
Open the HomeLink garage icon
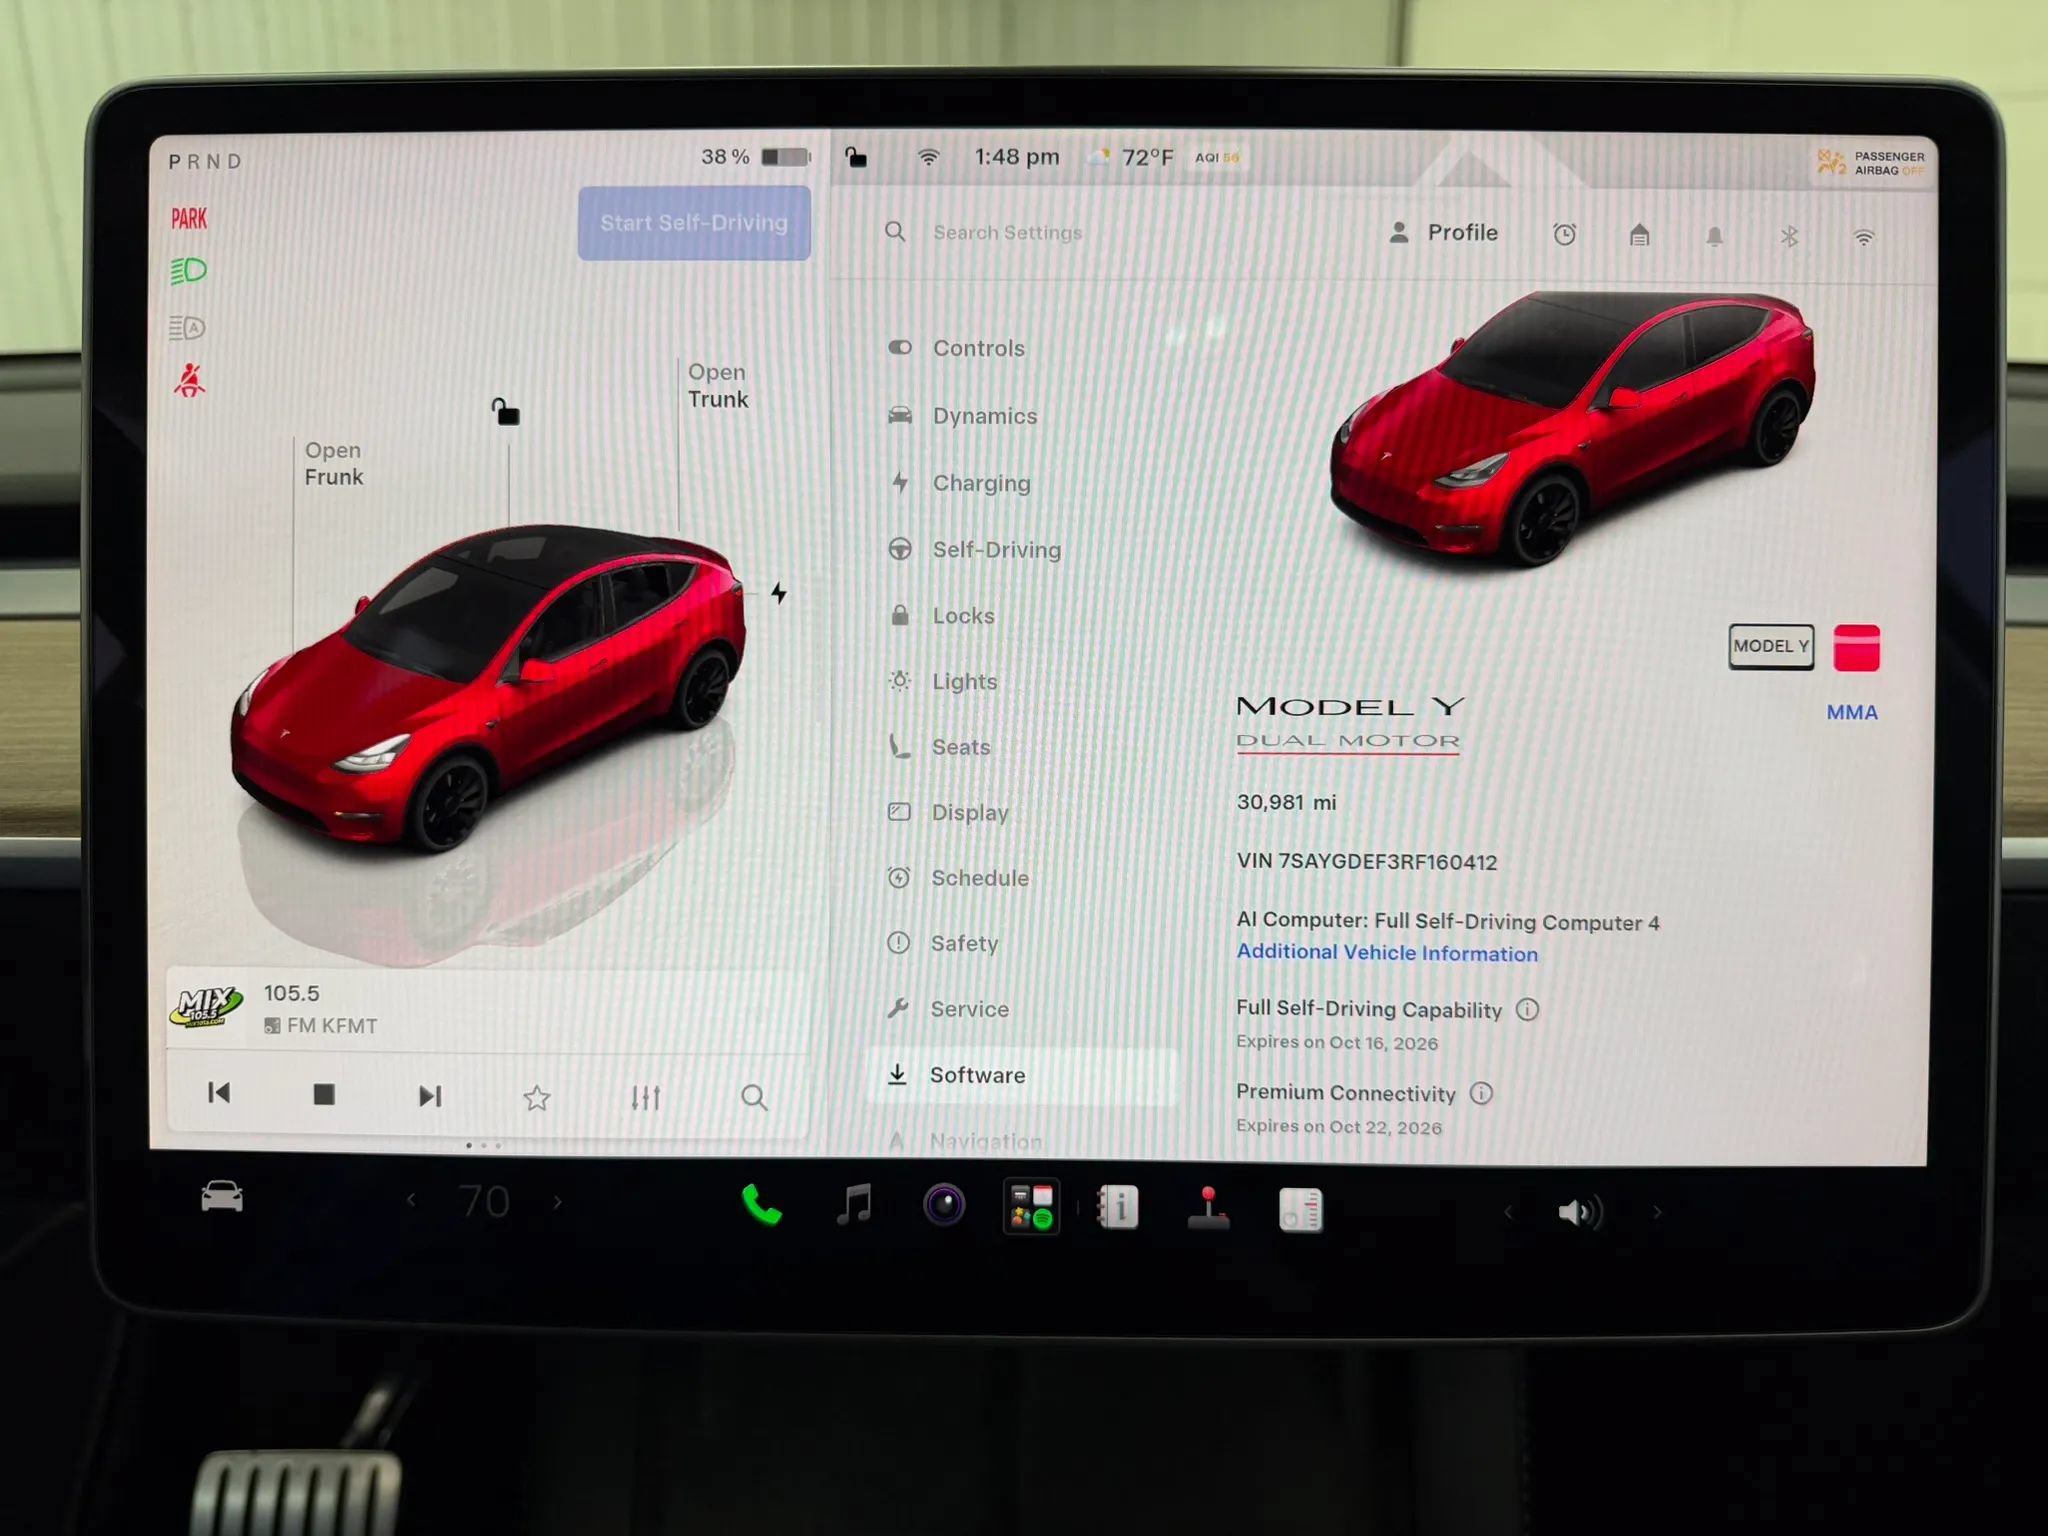(1639, 236)
